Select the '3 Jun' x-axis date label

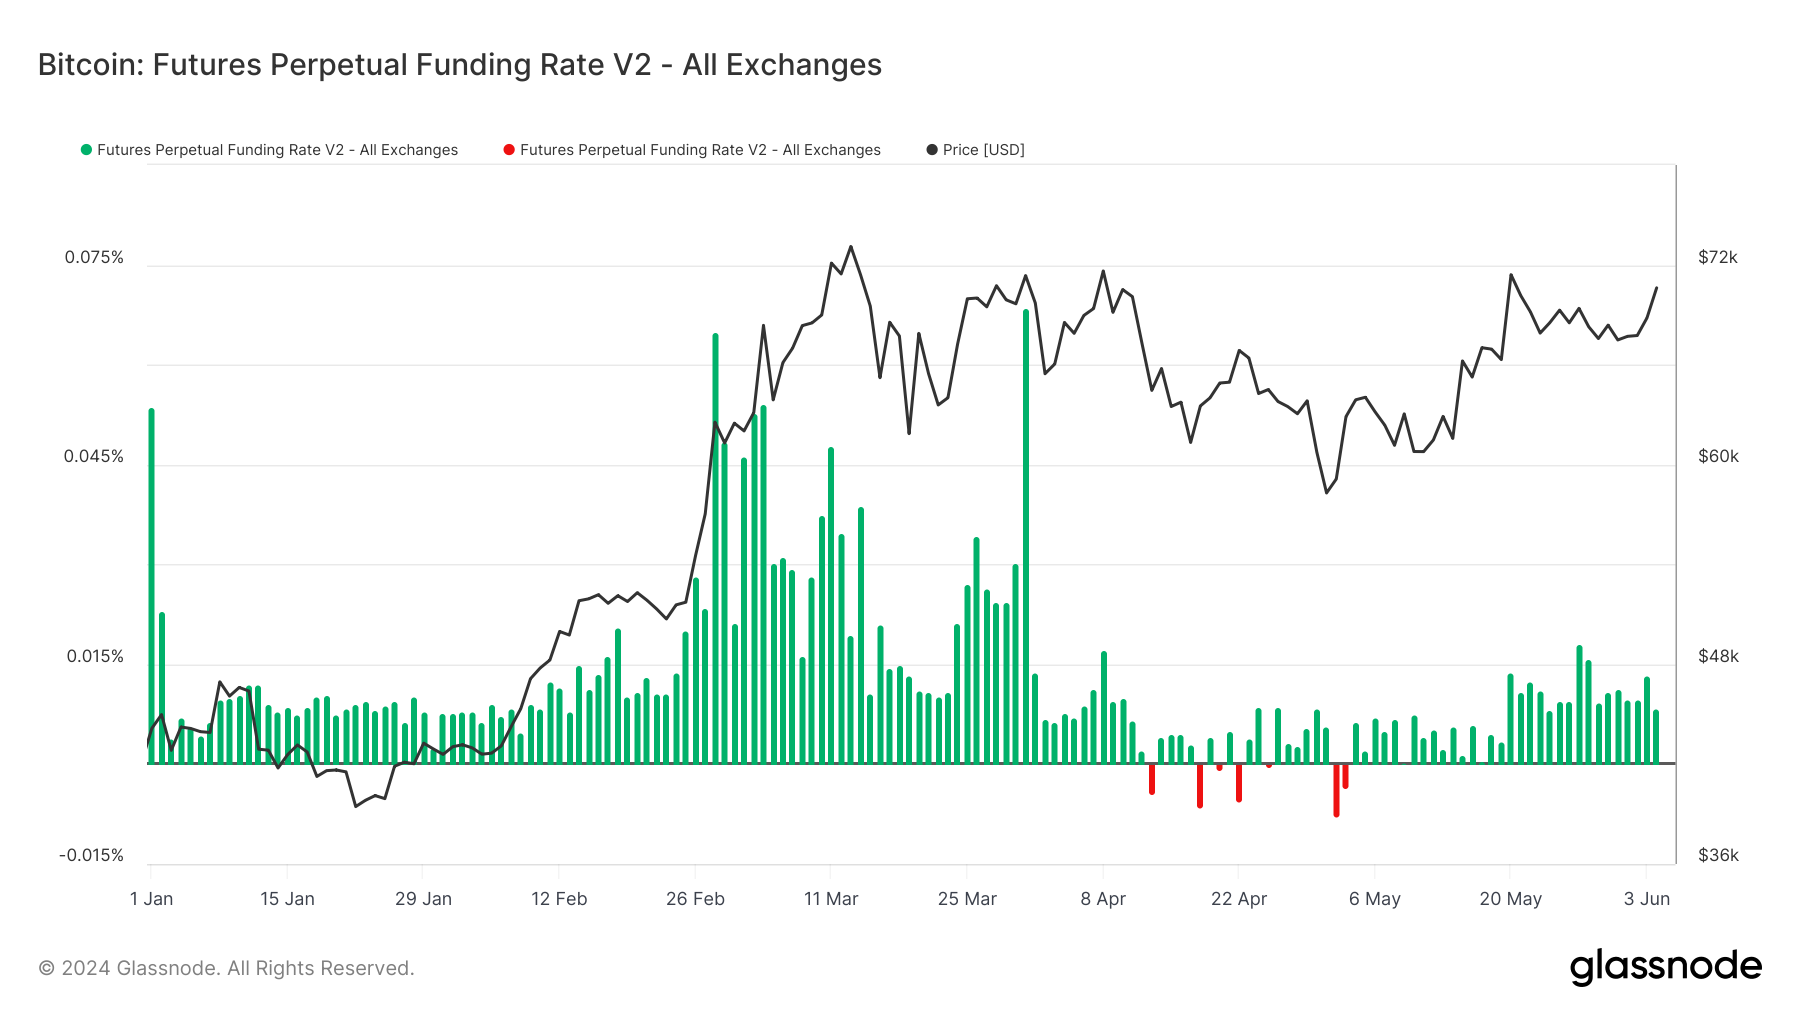point(1646,899)
